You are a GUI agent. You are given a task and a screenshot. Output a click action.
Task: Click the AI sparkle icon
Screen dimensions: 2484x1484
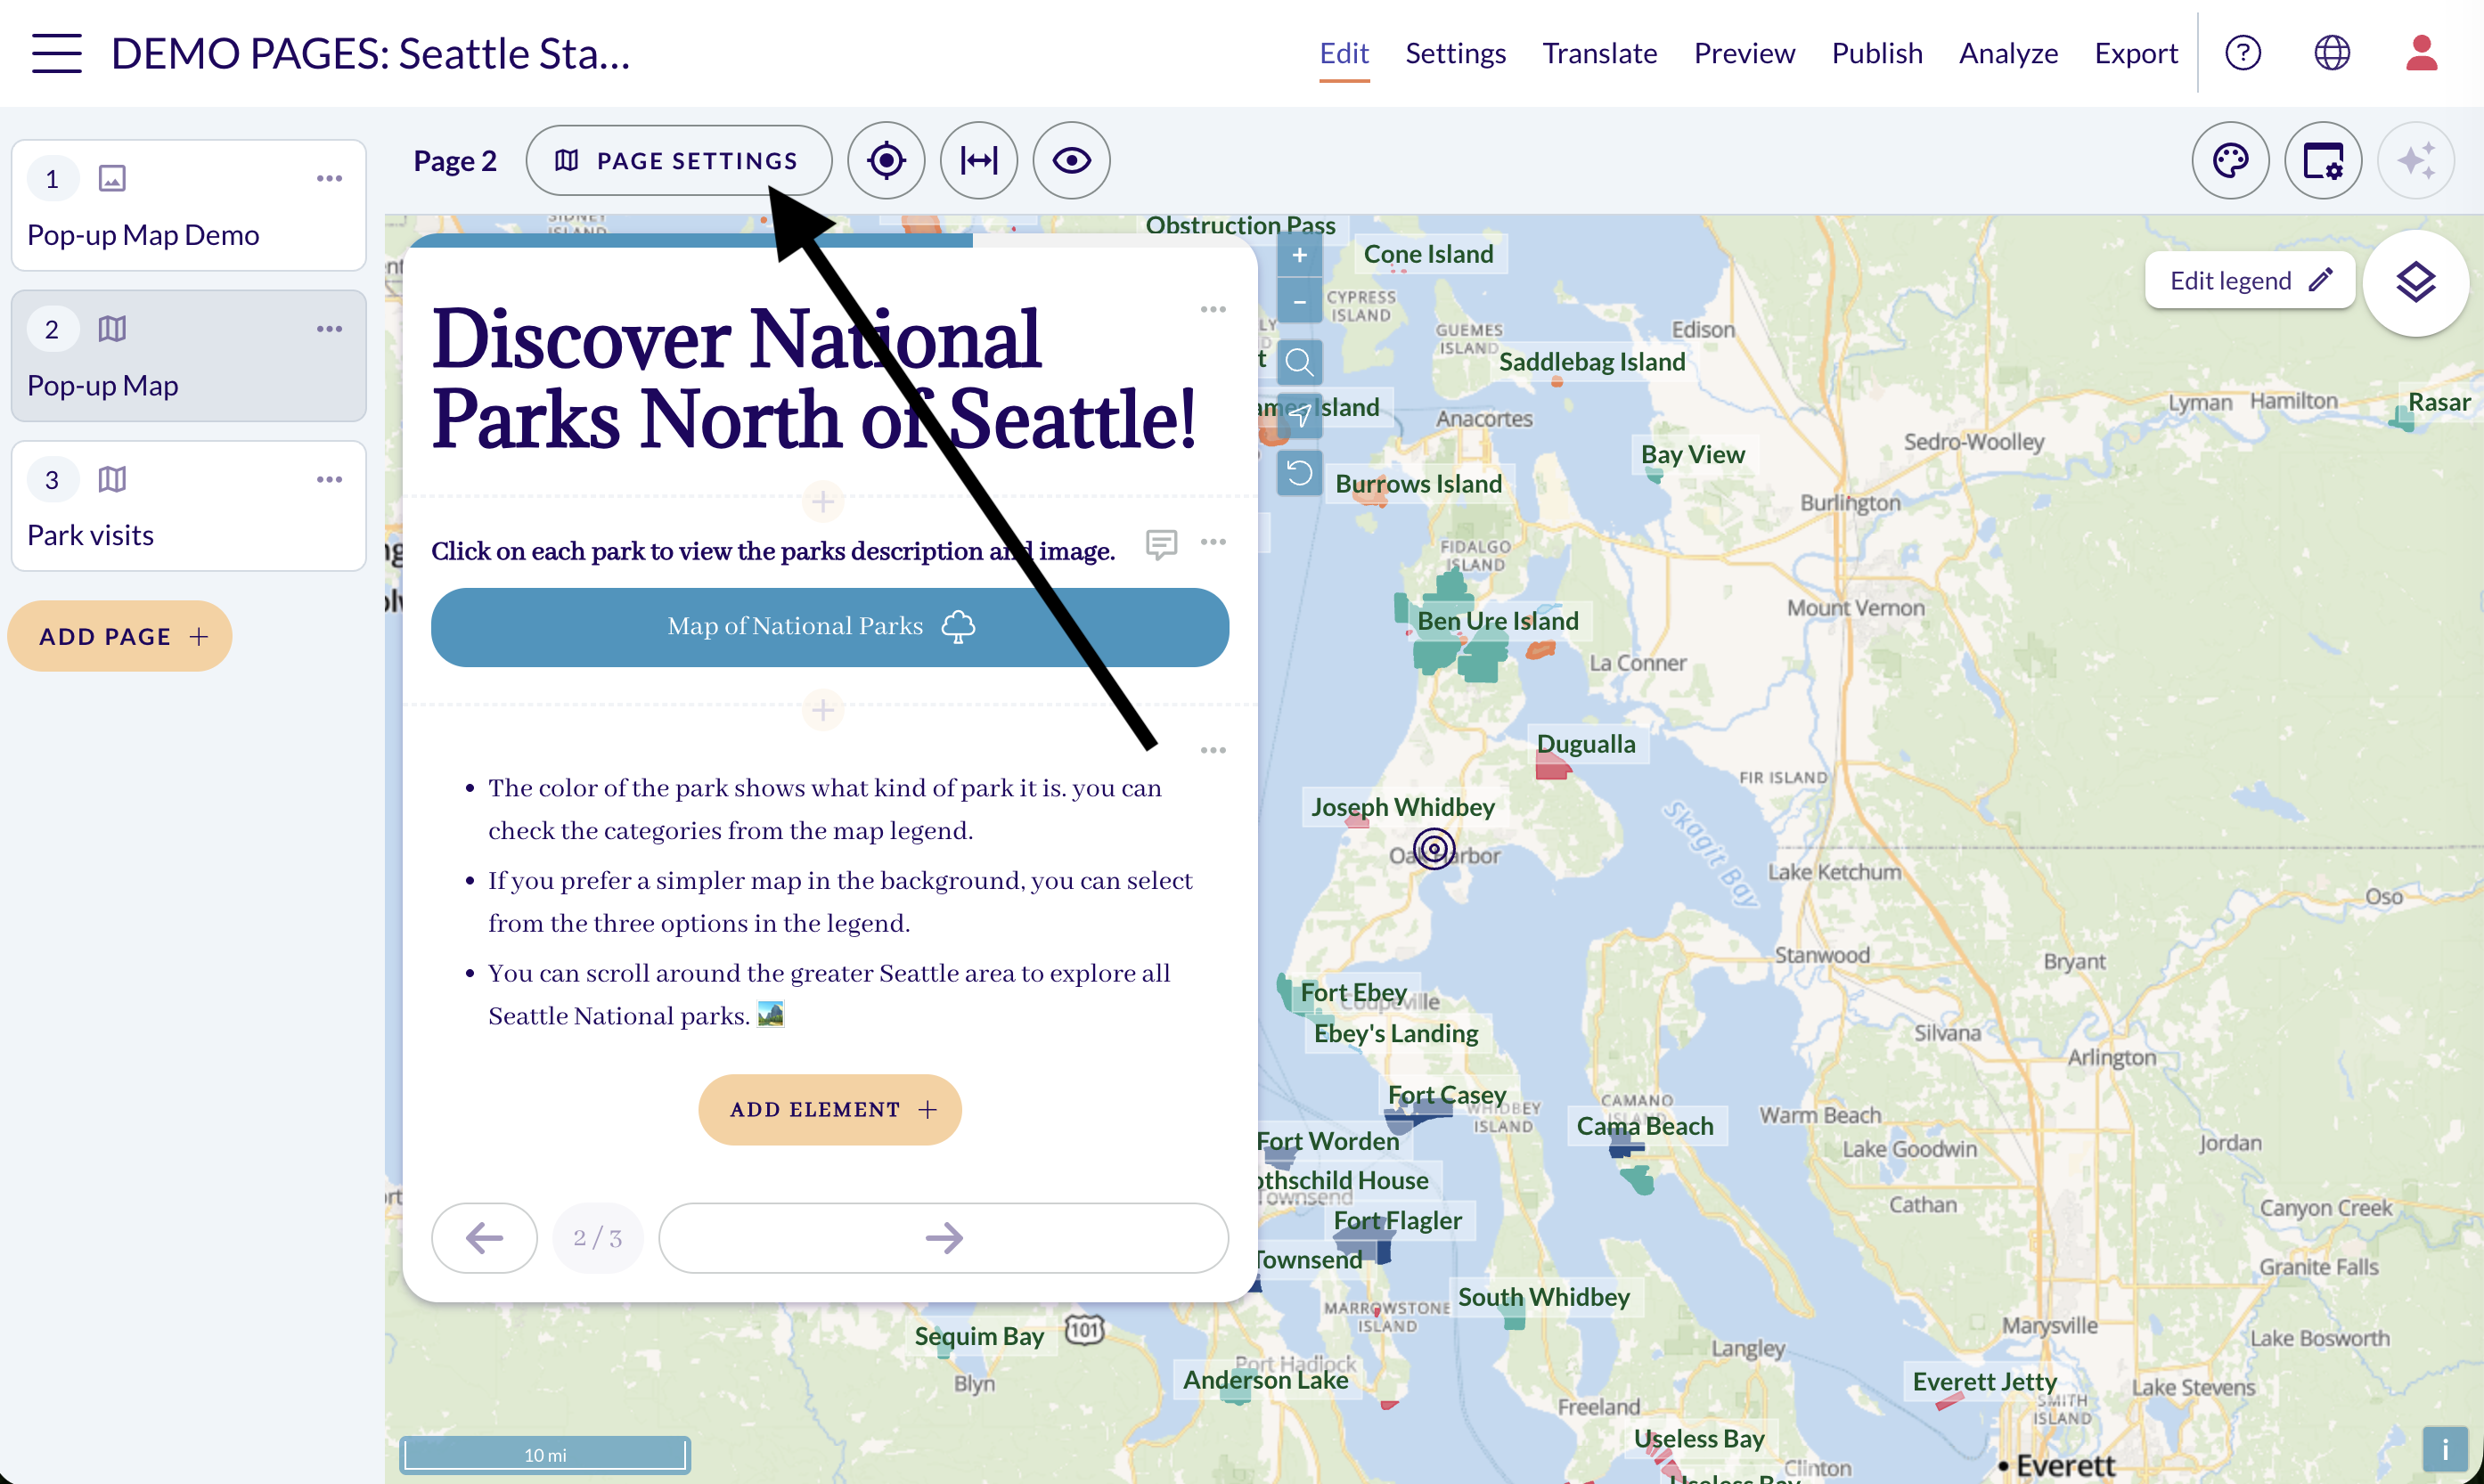click(2416, 161)
